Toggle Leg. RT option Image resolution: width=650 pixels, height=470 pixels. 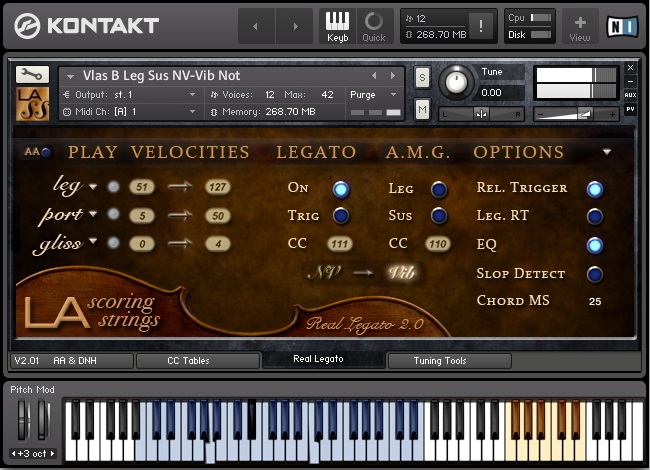pos(595,216)
